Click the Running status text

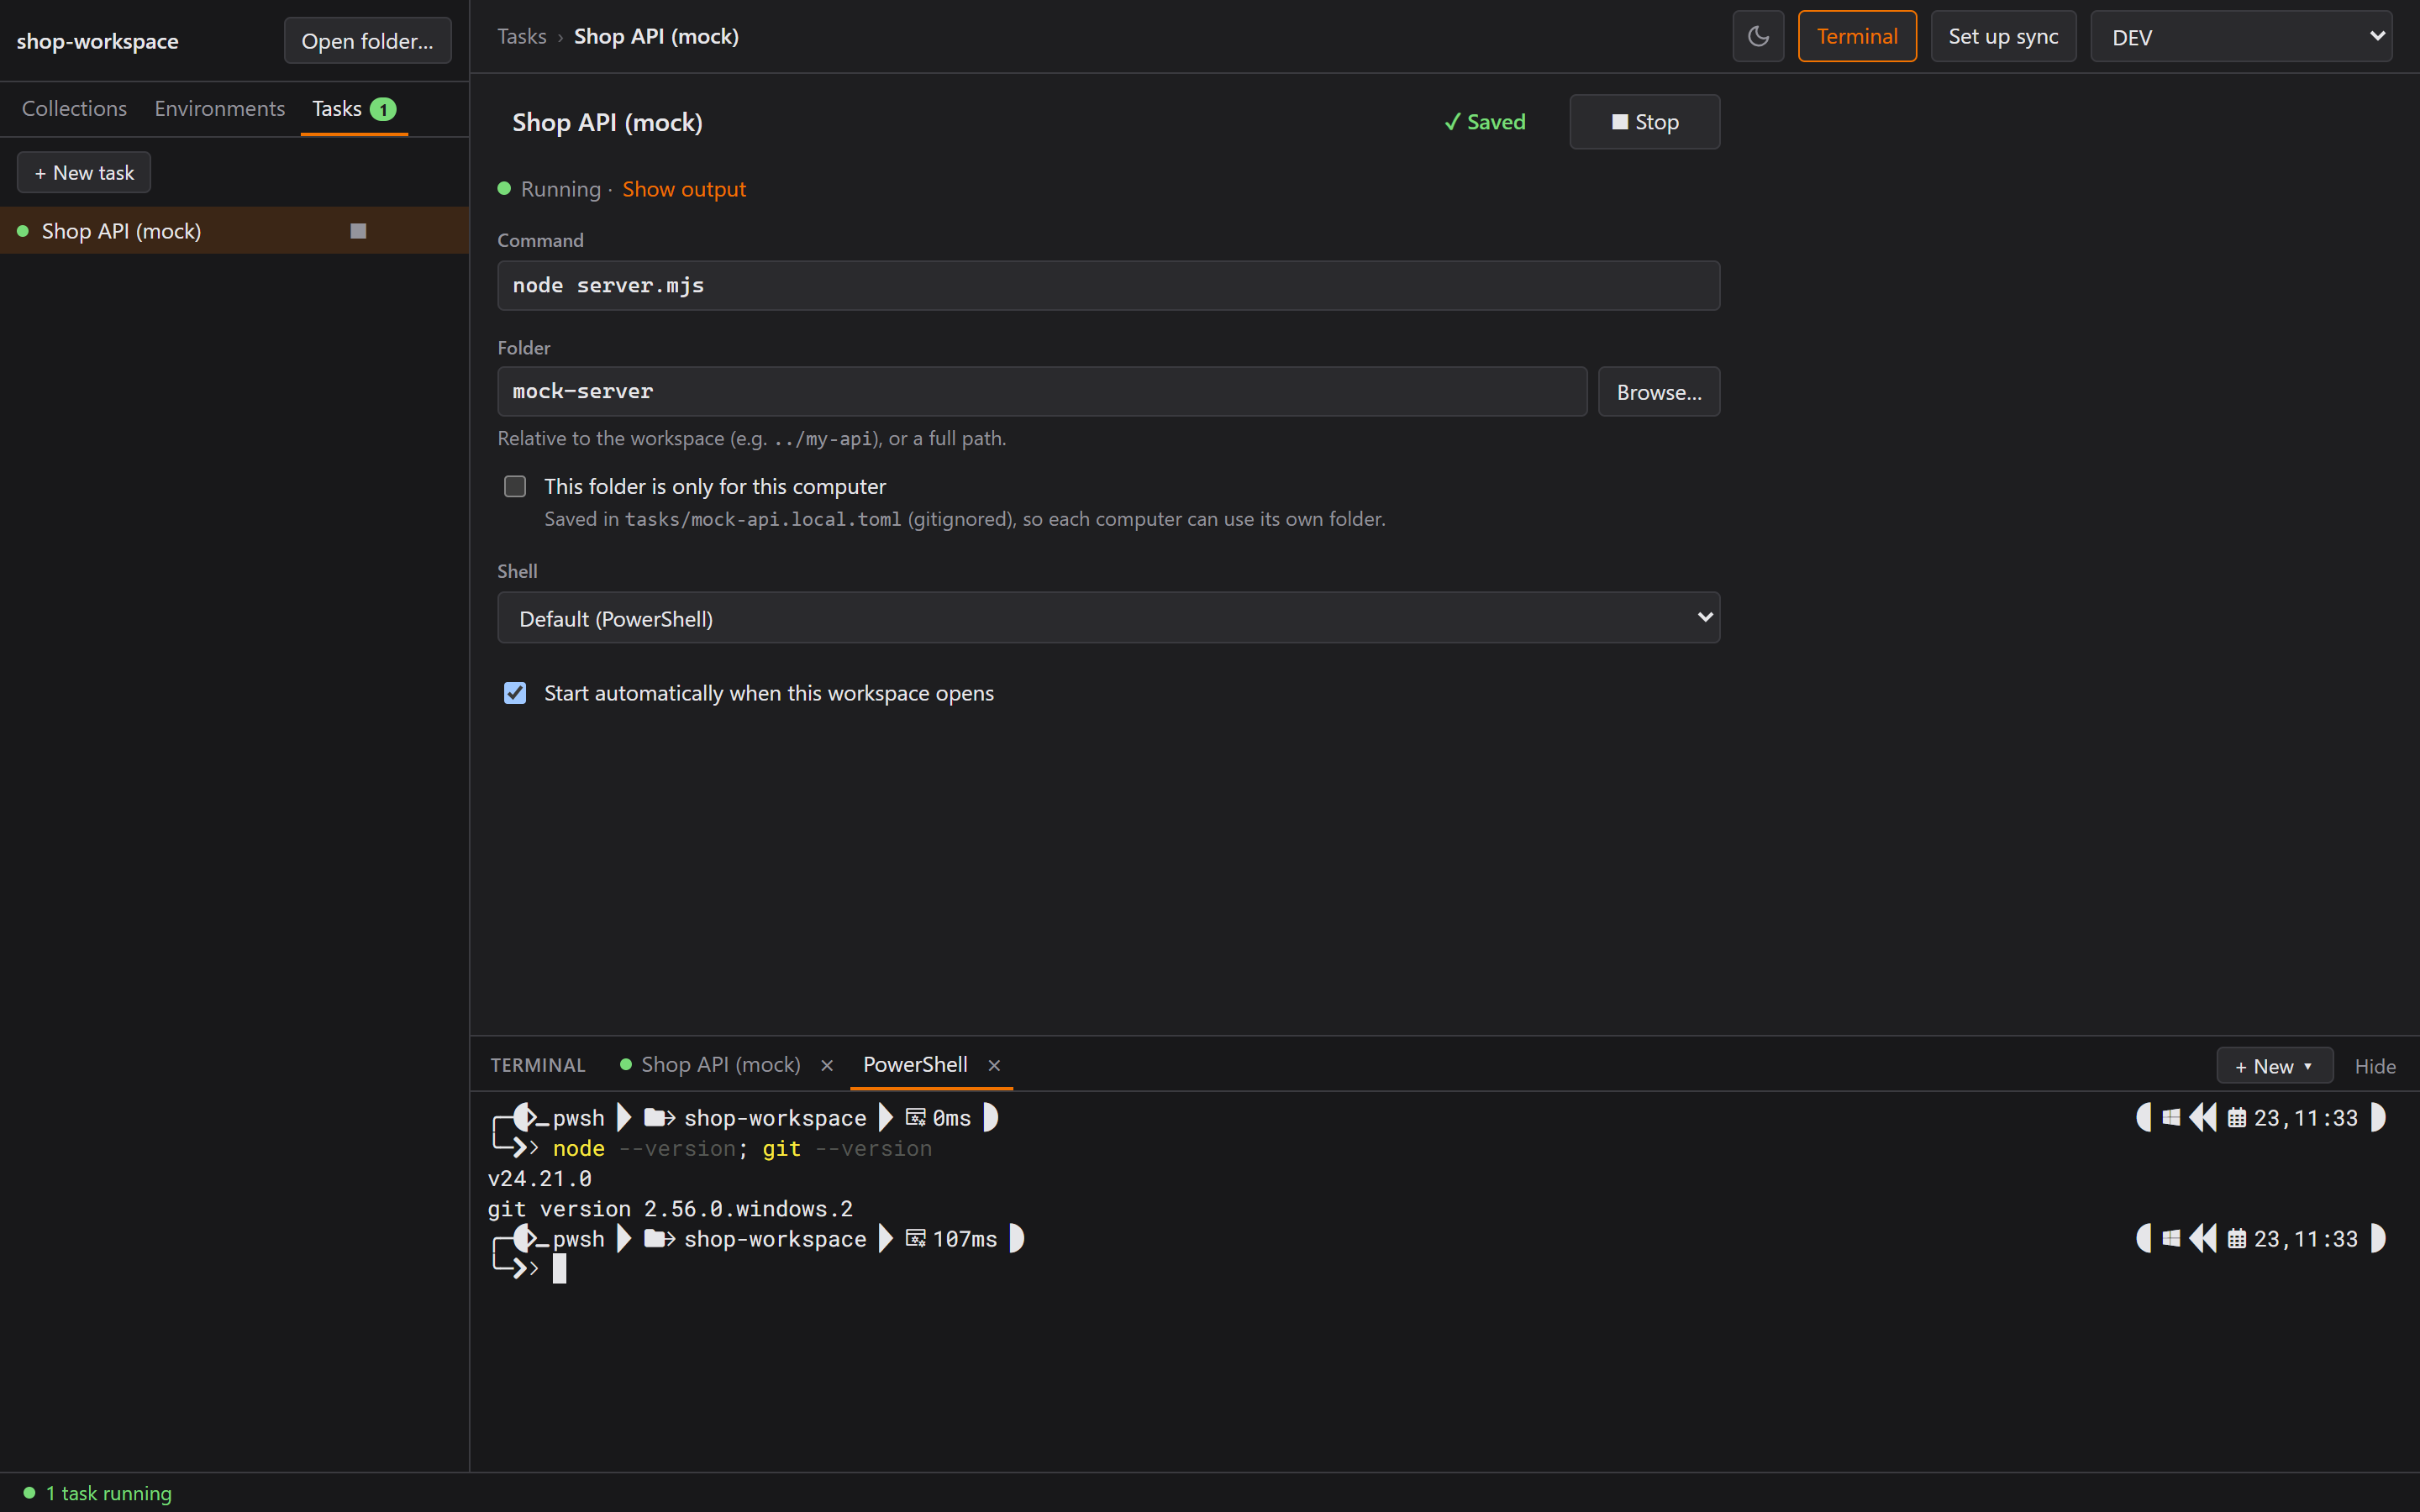[560, 189]
